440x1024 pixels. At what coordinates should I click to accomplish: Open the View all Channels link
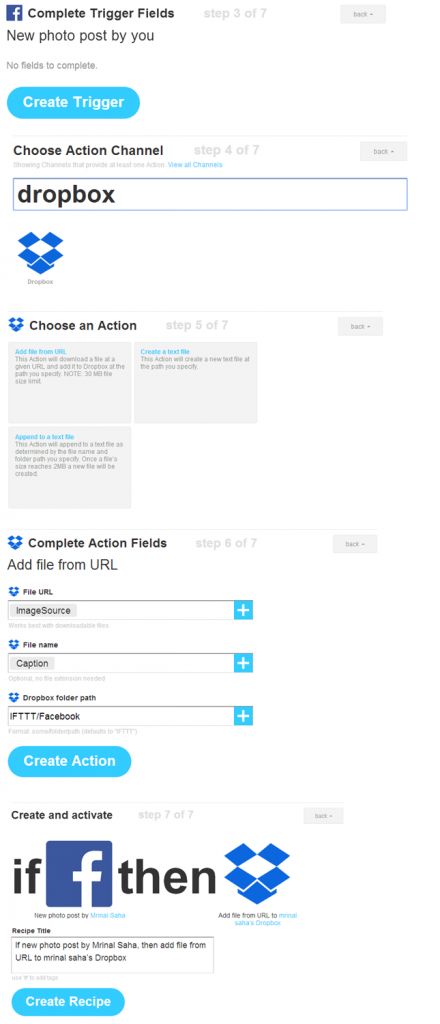195,165
